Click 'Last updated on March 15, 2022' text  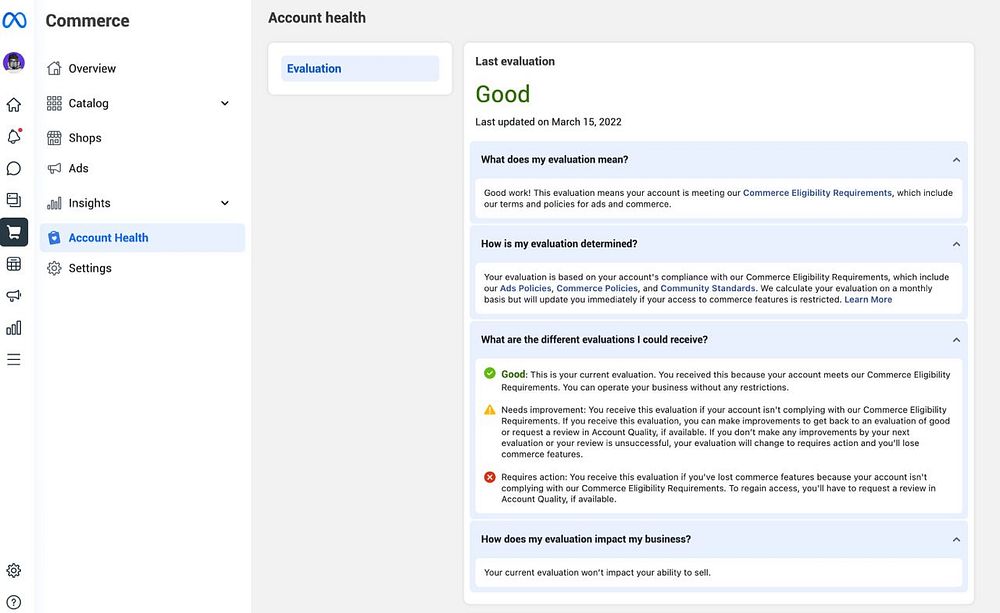coord(548,122)
